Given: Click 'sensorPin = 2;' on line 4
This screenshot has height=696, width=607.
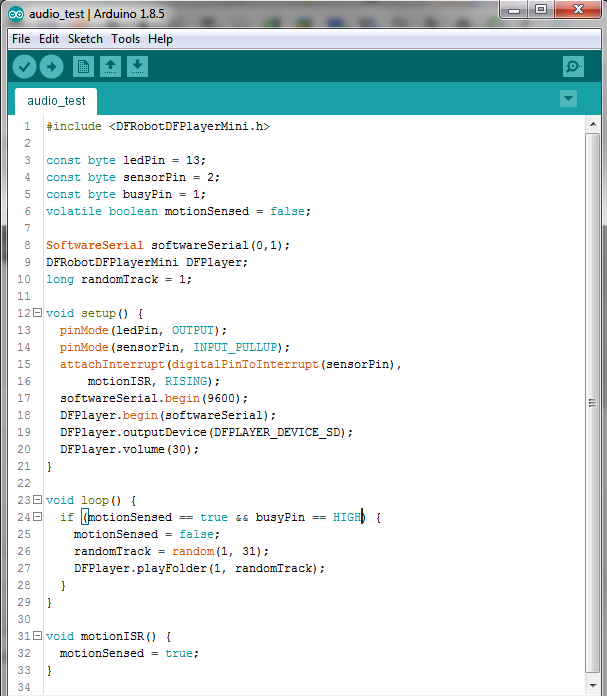Looking at the screenshot, I should coord(171,177).
